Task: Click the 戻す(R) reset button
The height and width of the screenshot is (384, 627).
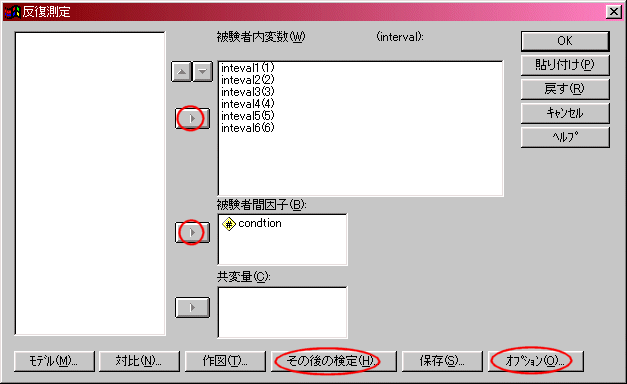Action: pos(565,89)
